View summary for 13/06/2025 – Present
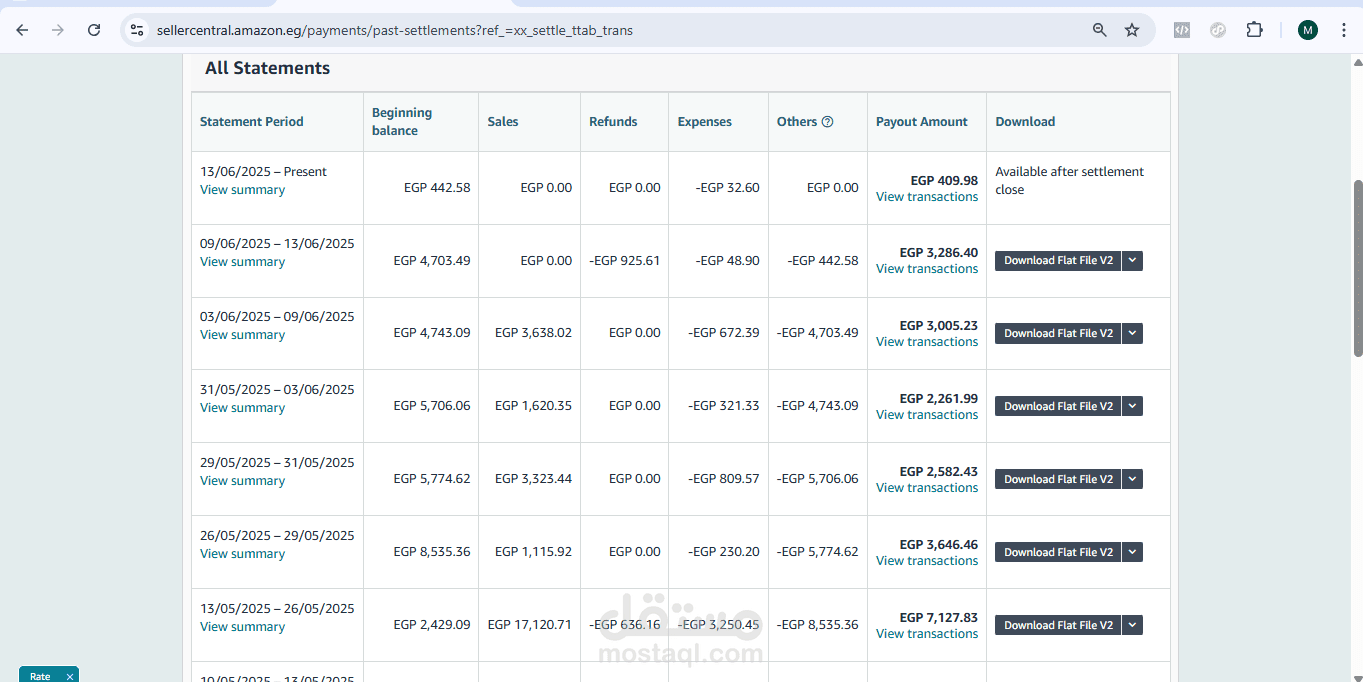 click(x=242, y=190)
